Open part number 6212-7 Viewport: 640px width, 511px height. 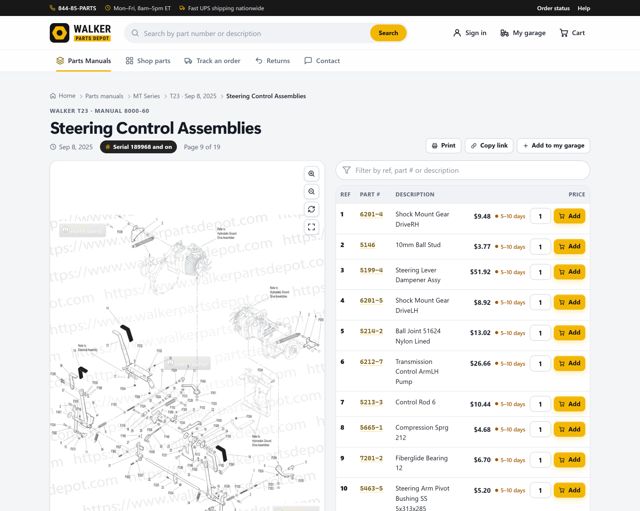pos(371,362)
